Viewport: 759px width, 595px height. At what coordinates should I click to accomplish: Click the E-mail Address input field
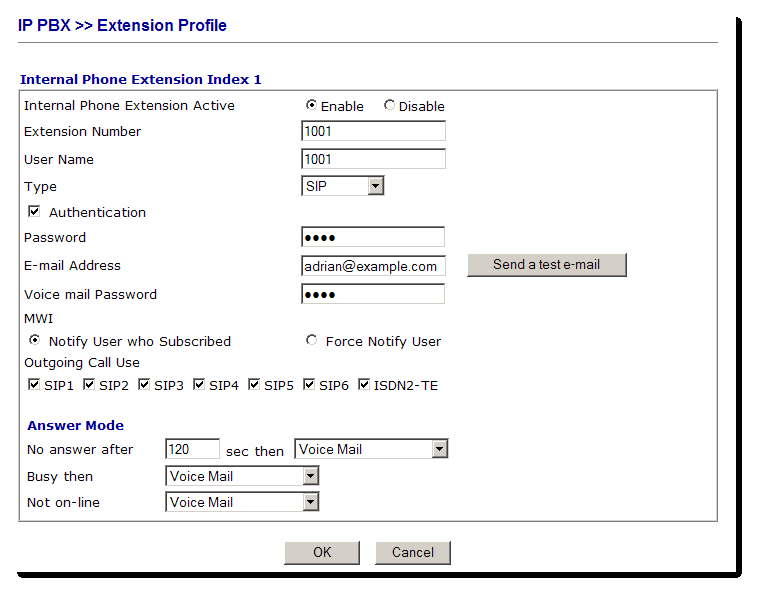click(373, 266)
